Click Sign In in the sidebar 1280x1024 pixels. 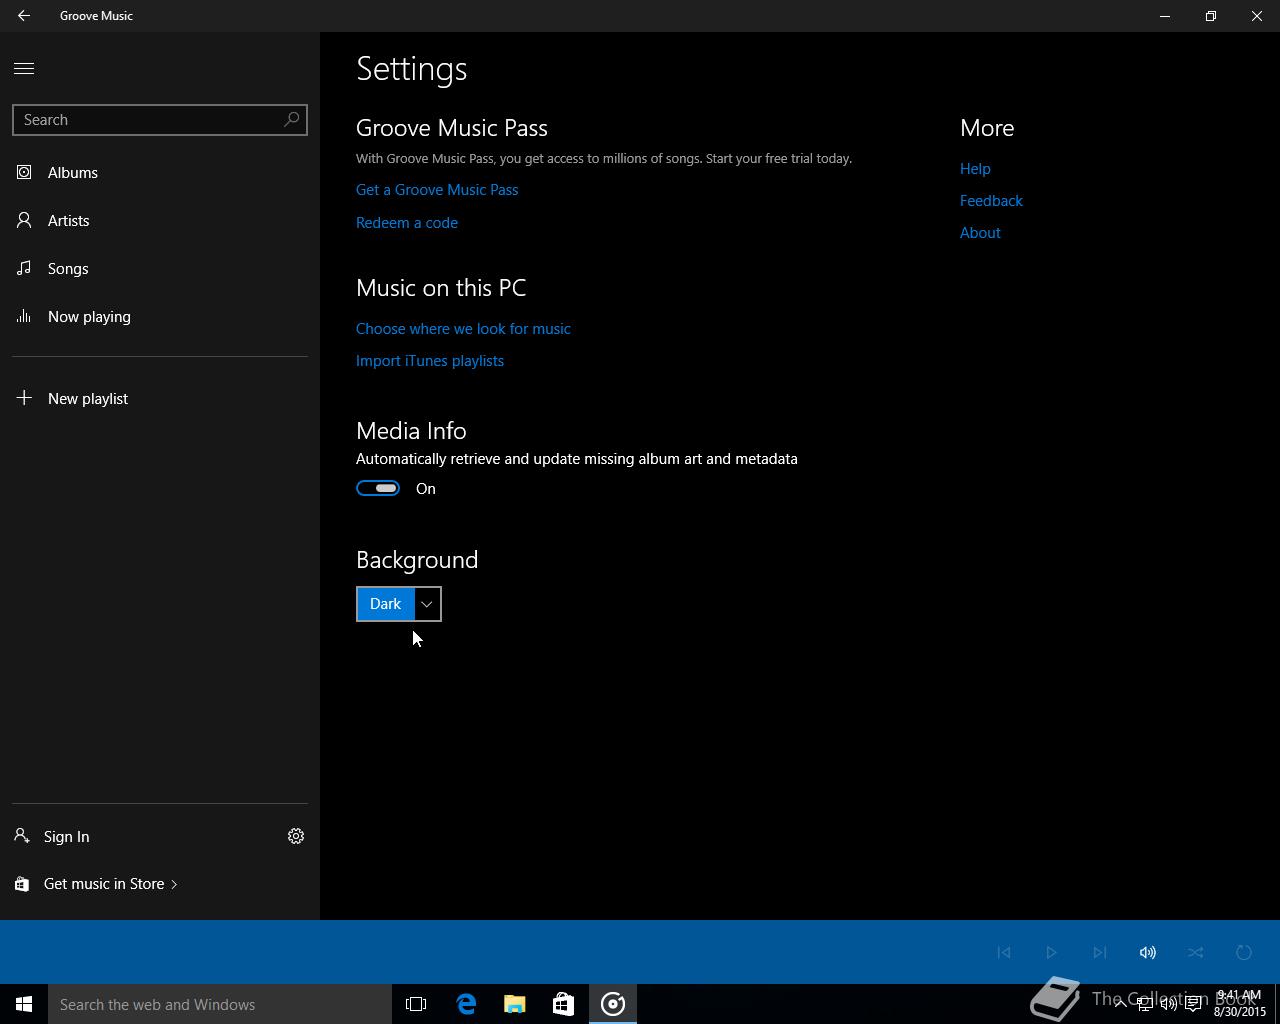pos(66,836)
